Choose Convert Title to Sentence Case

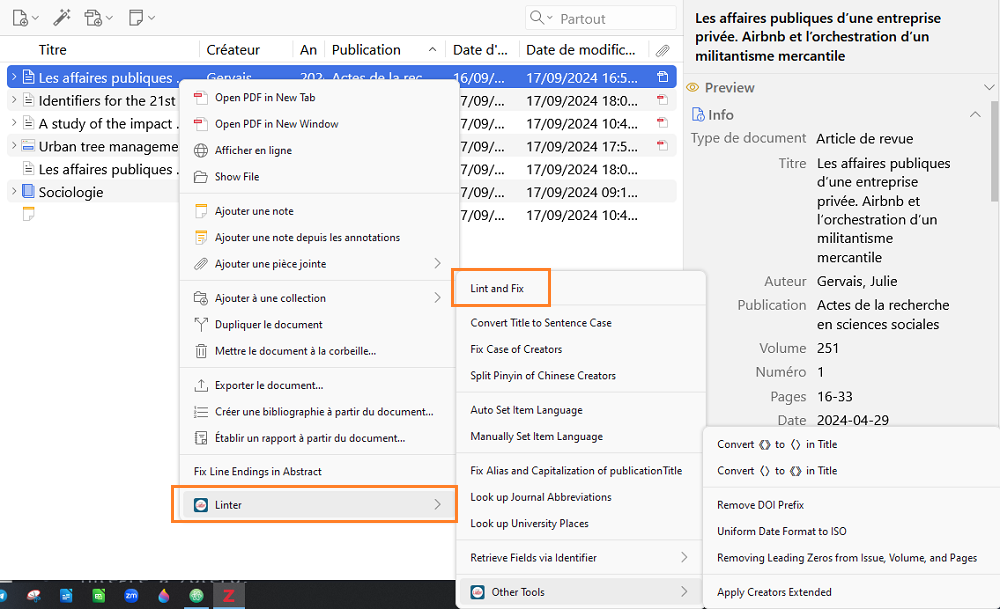(x=541, y=323)
